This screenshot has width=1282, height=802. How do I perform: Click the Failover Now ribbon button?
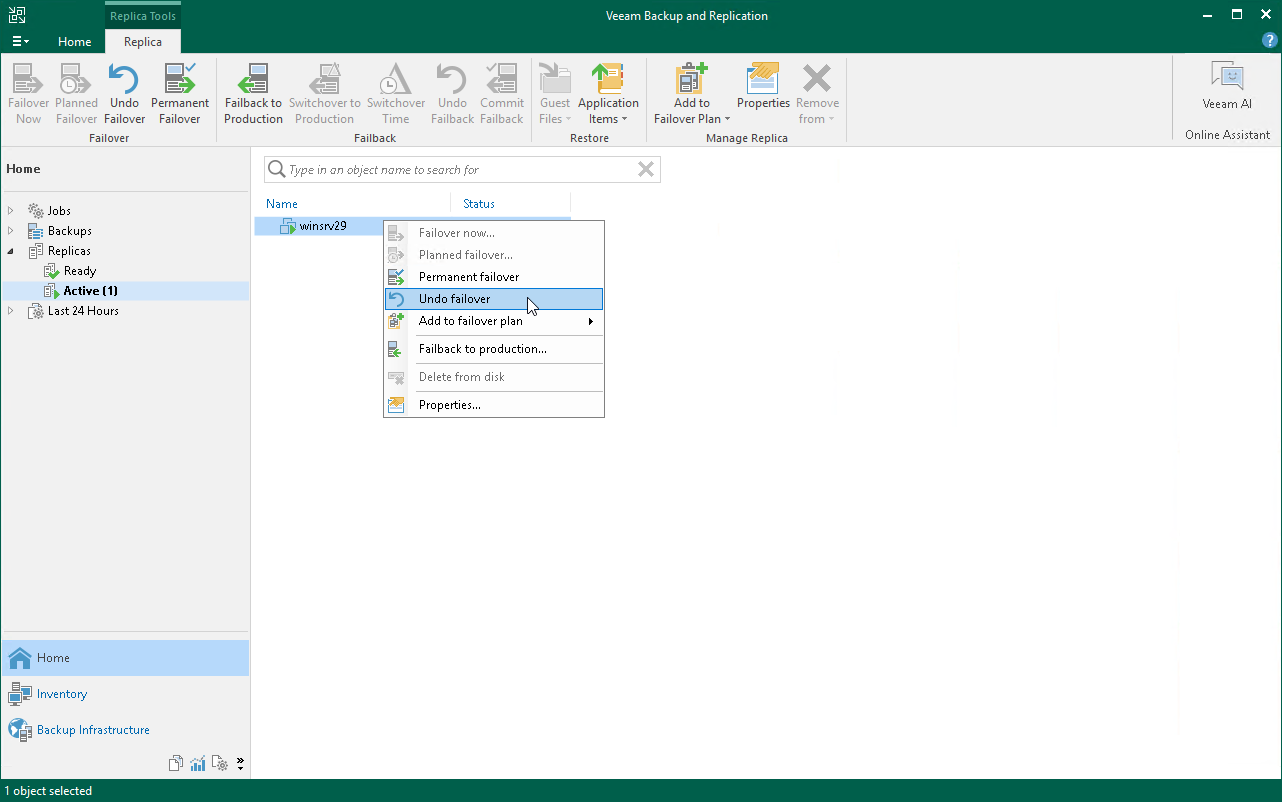[x=28, y=94]
